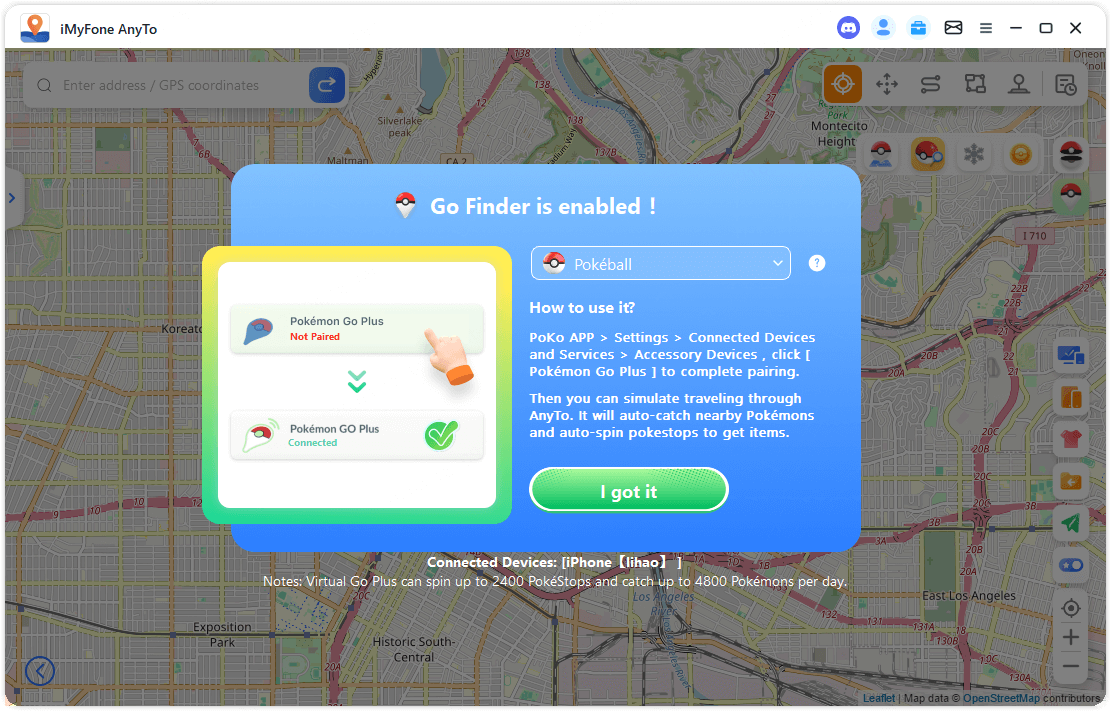Open the historical records icon
Viewport: 1111px width, 711px height.
coord(1066,85)
